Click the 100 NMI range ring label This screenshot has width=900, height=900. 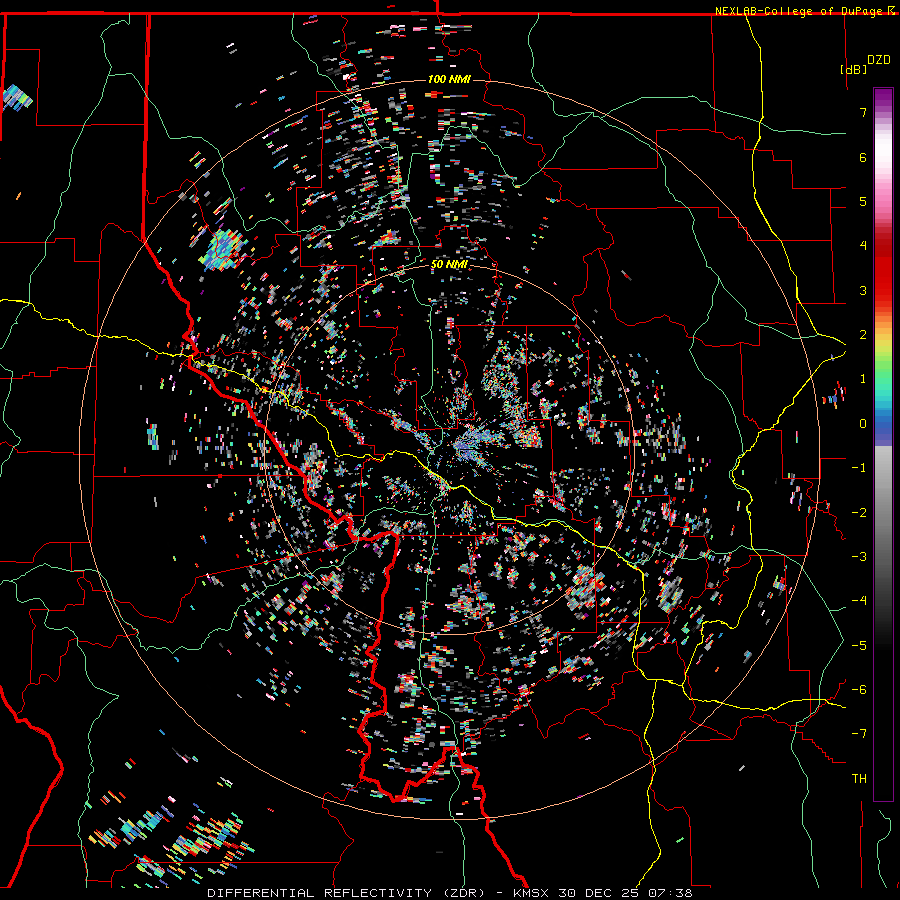tap(449, 79)
